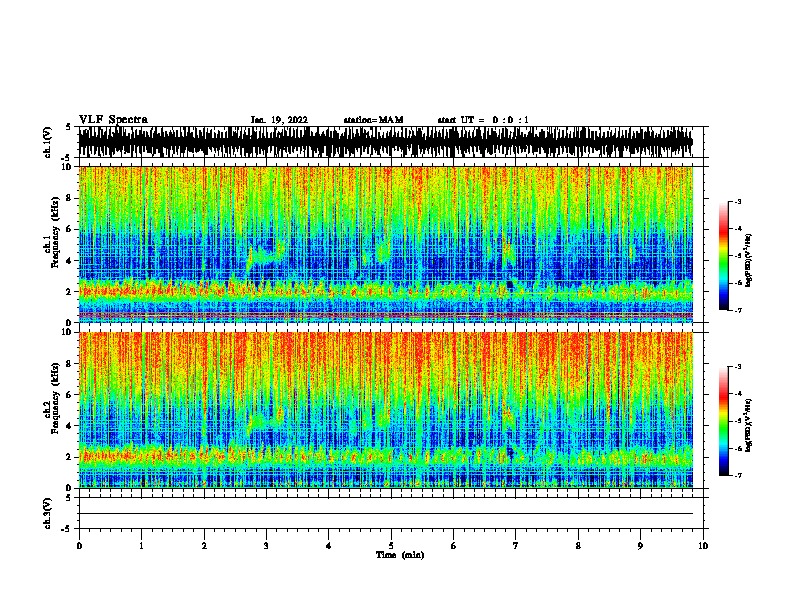Click the time axis tick label "1"
Viewport: 792px width, 612px height.
[x=141, y=546]
